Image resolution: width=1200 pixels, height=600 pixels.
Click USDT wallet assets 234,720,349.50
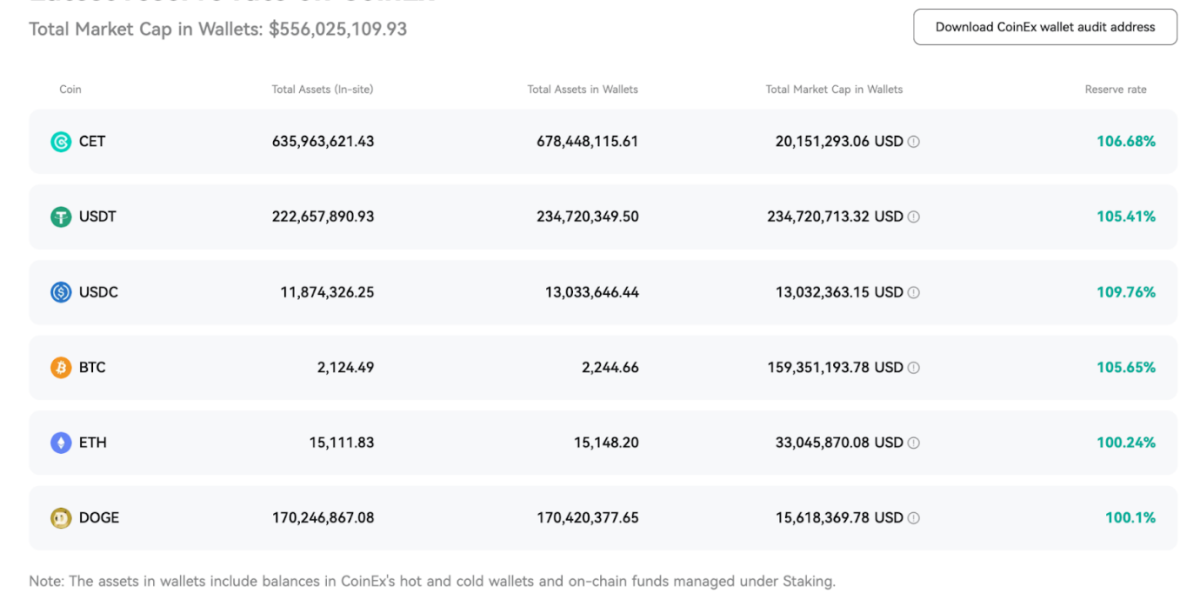(x=588, y=217)
